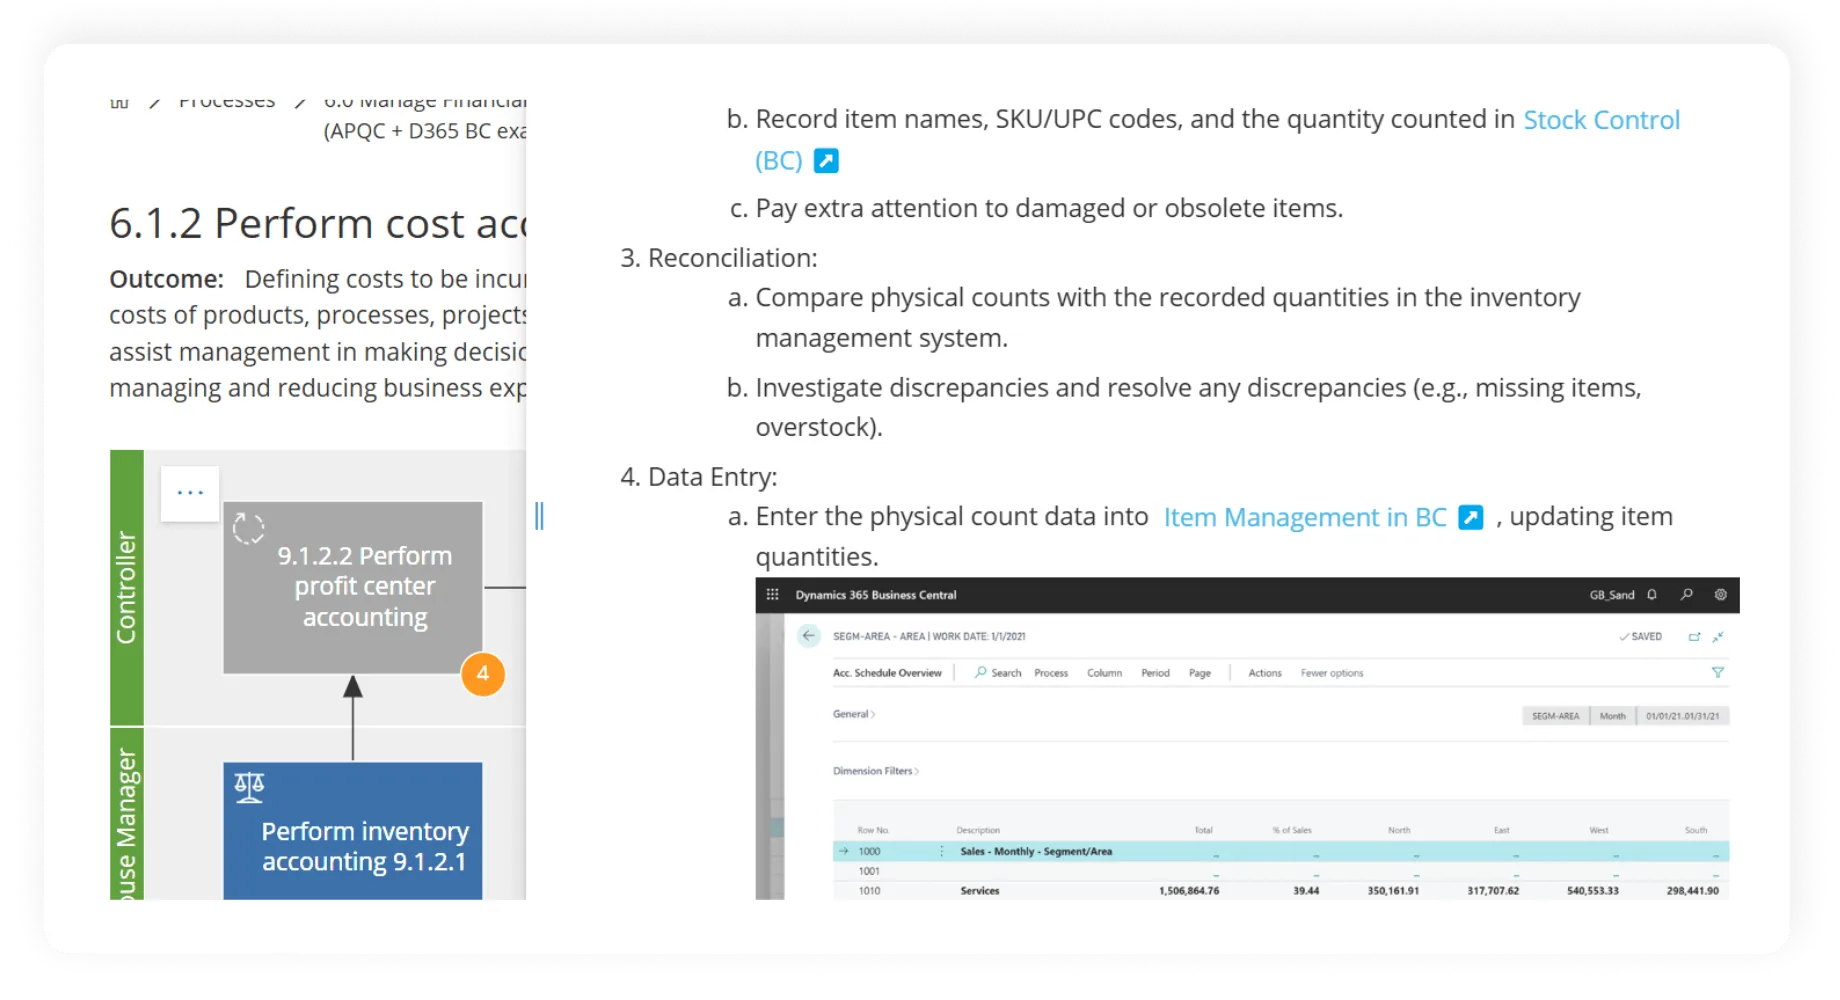The height and width of the screenshot is (1000, 1840).
Task: Select the Sales - Monthly - Segment/Area row
Action: coord(1281,852)
